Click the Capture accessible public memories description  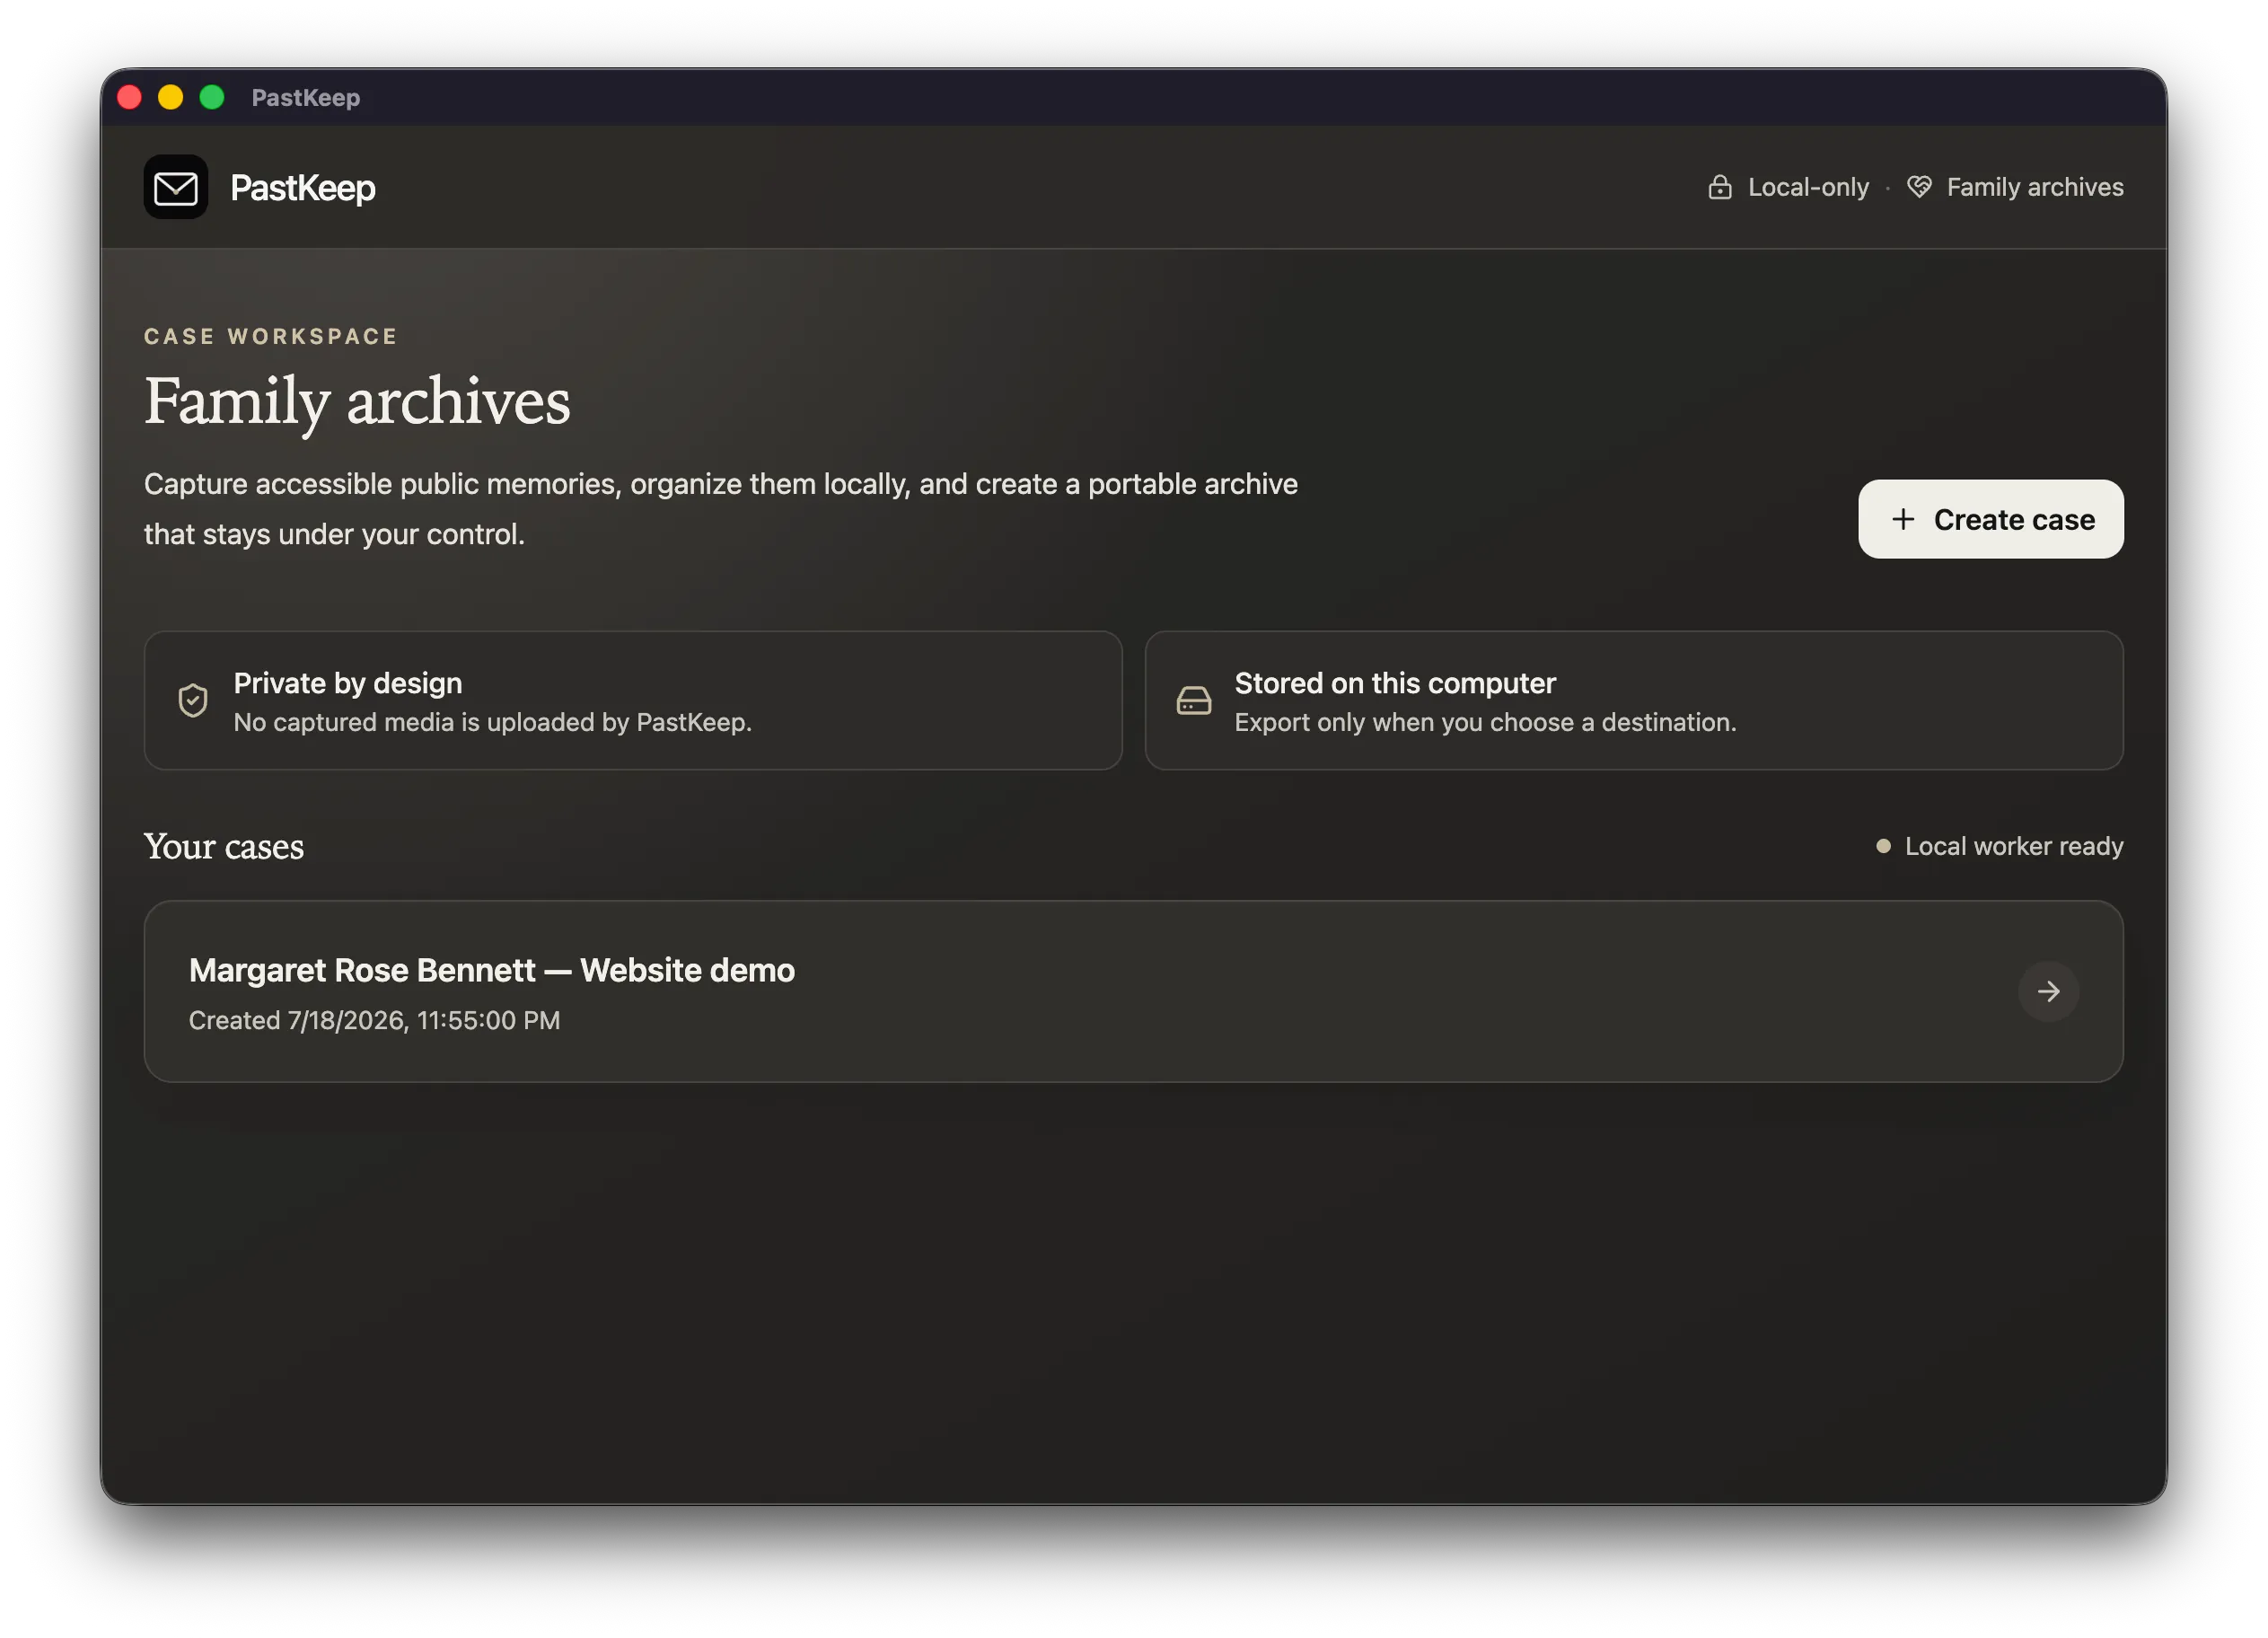[x=721, y=510]
